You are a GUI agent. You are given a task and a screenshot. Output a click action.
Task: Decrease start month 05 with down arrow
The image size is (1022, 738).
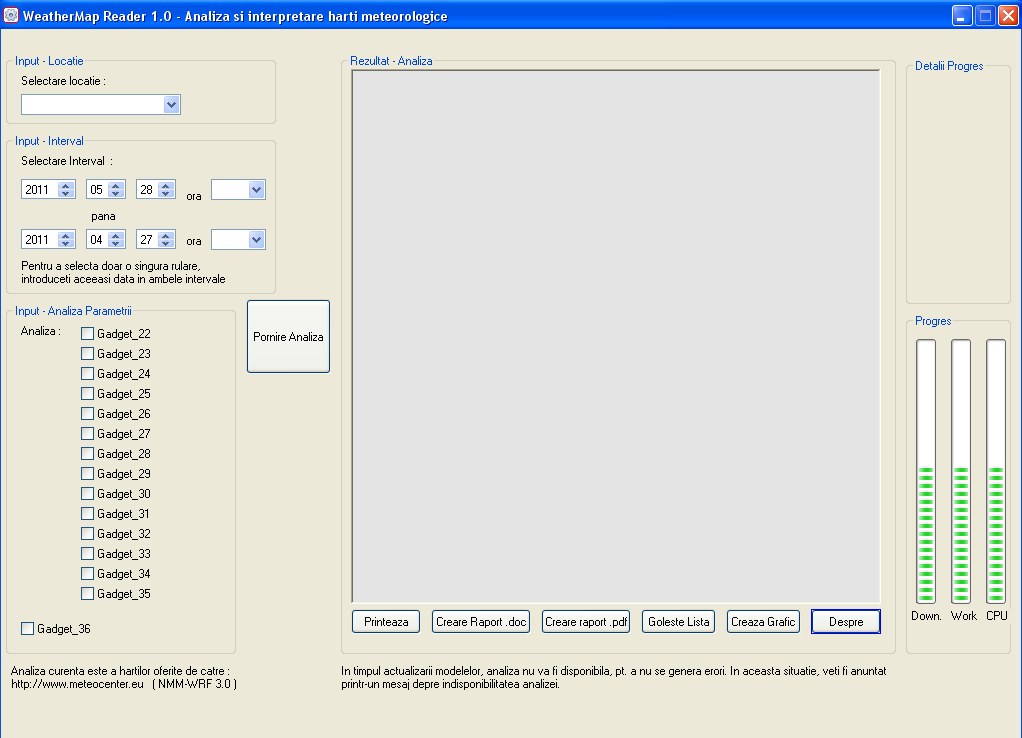pos(116,193)
